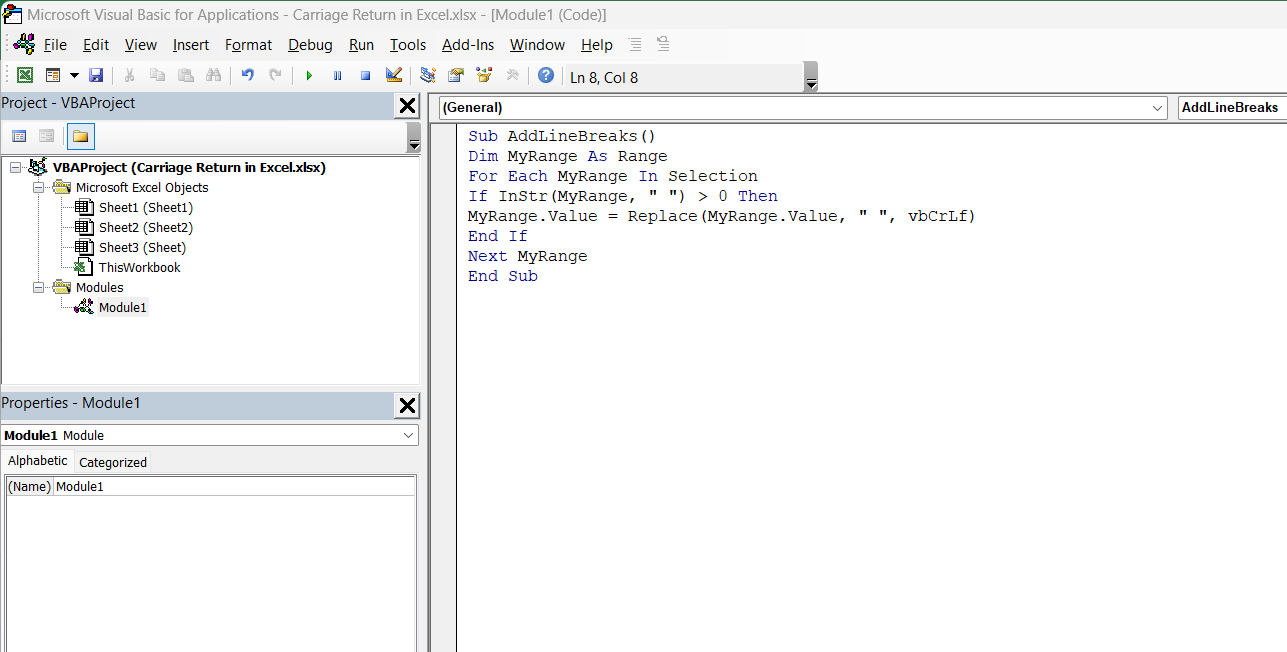Screen dimensions: 1287x652
Task: Open the Add-Ins menu
Action: coord(468,45)
